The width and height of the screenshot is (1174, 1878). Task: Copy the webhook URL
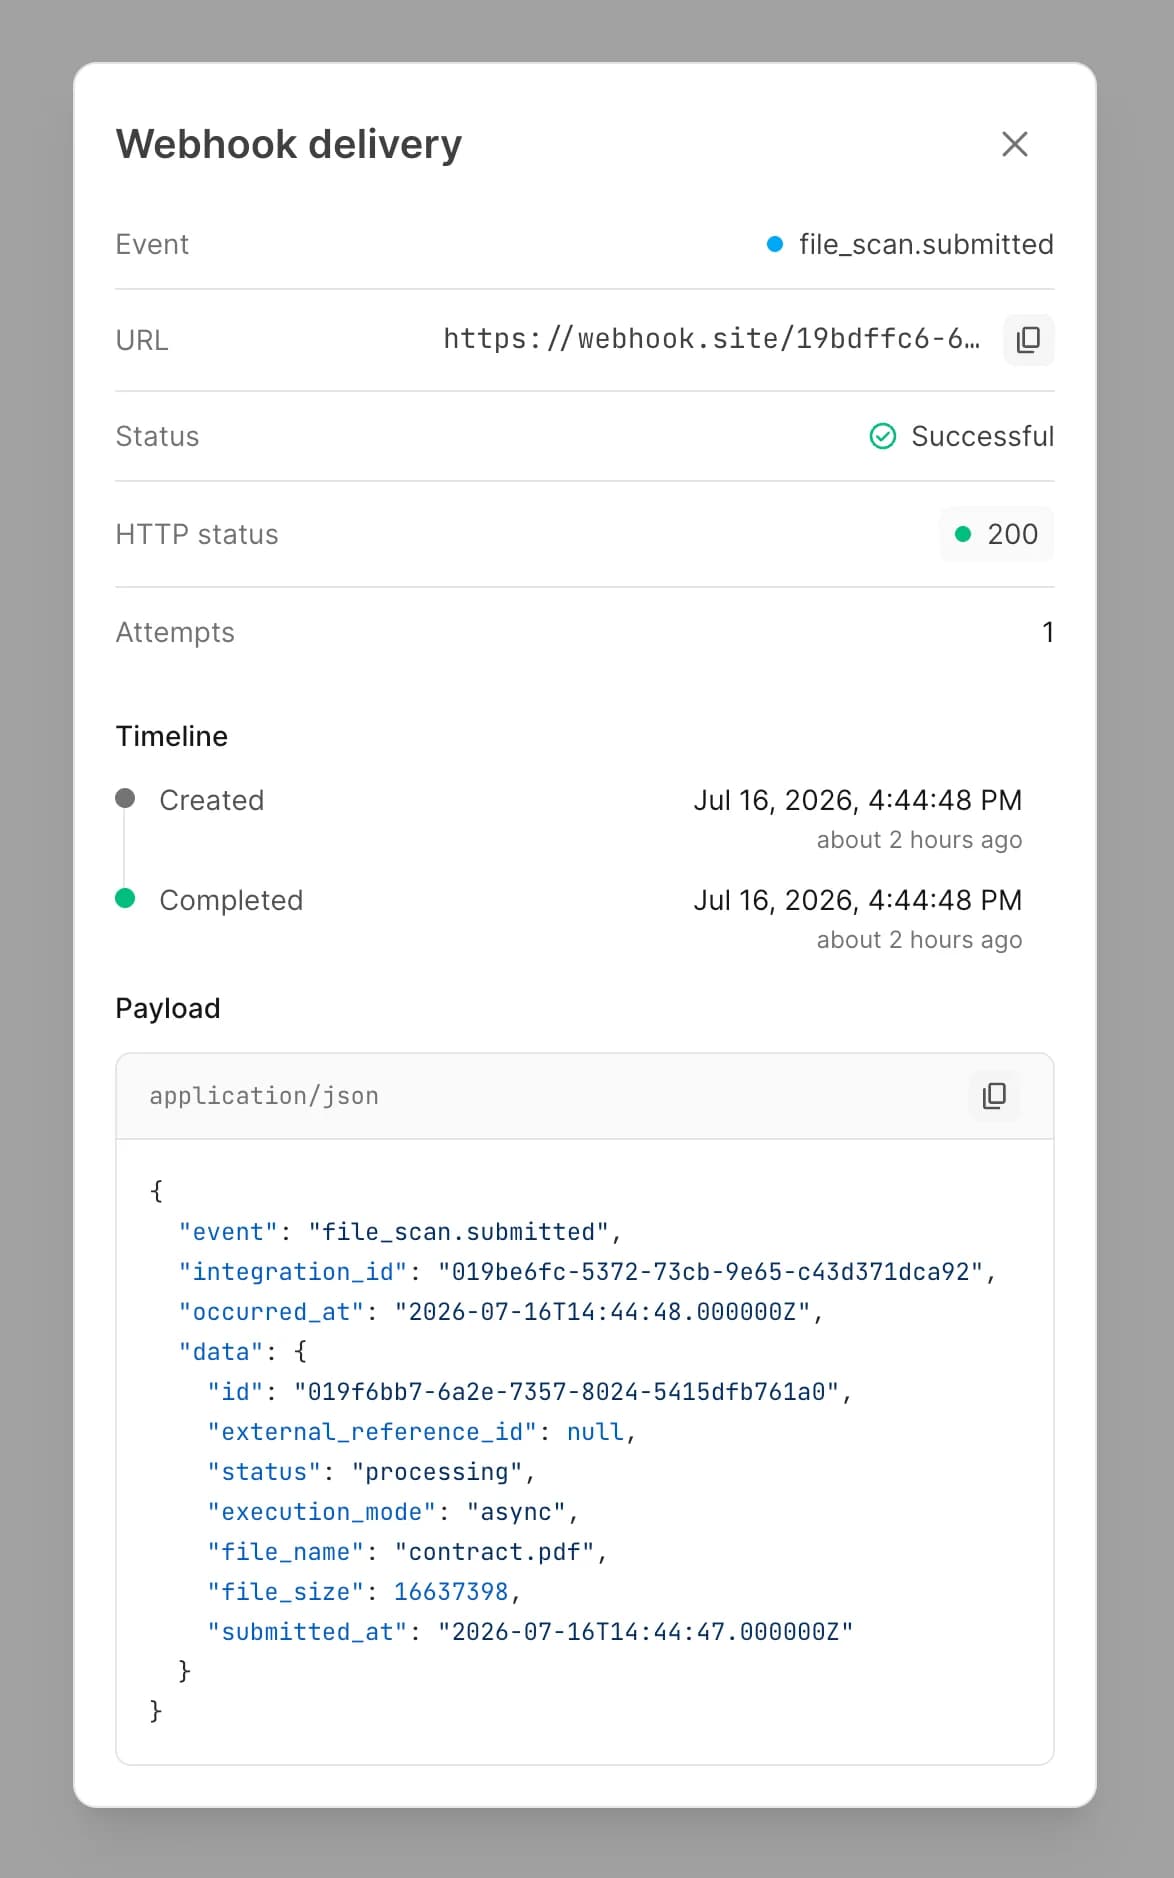(x=1028, y=340)
